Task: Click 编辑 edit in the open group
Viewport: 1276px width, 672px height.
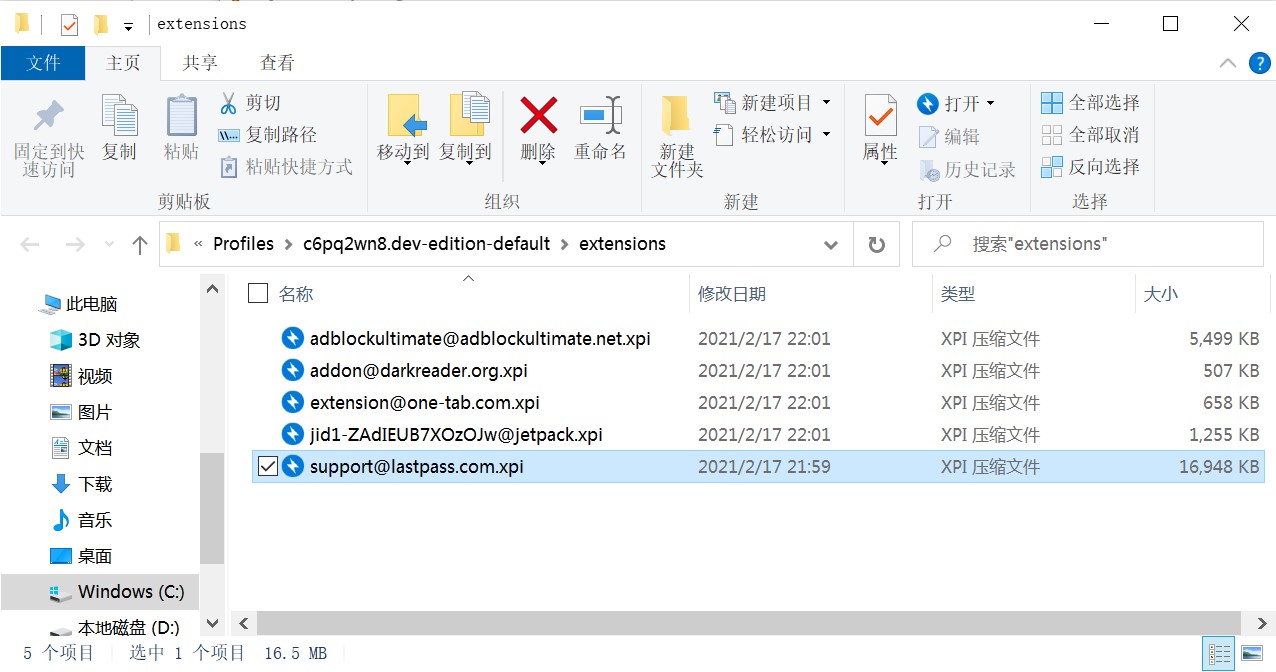Action: coord(948,136)
